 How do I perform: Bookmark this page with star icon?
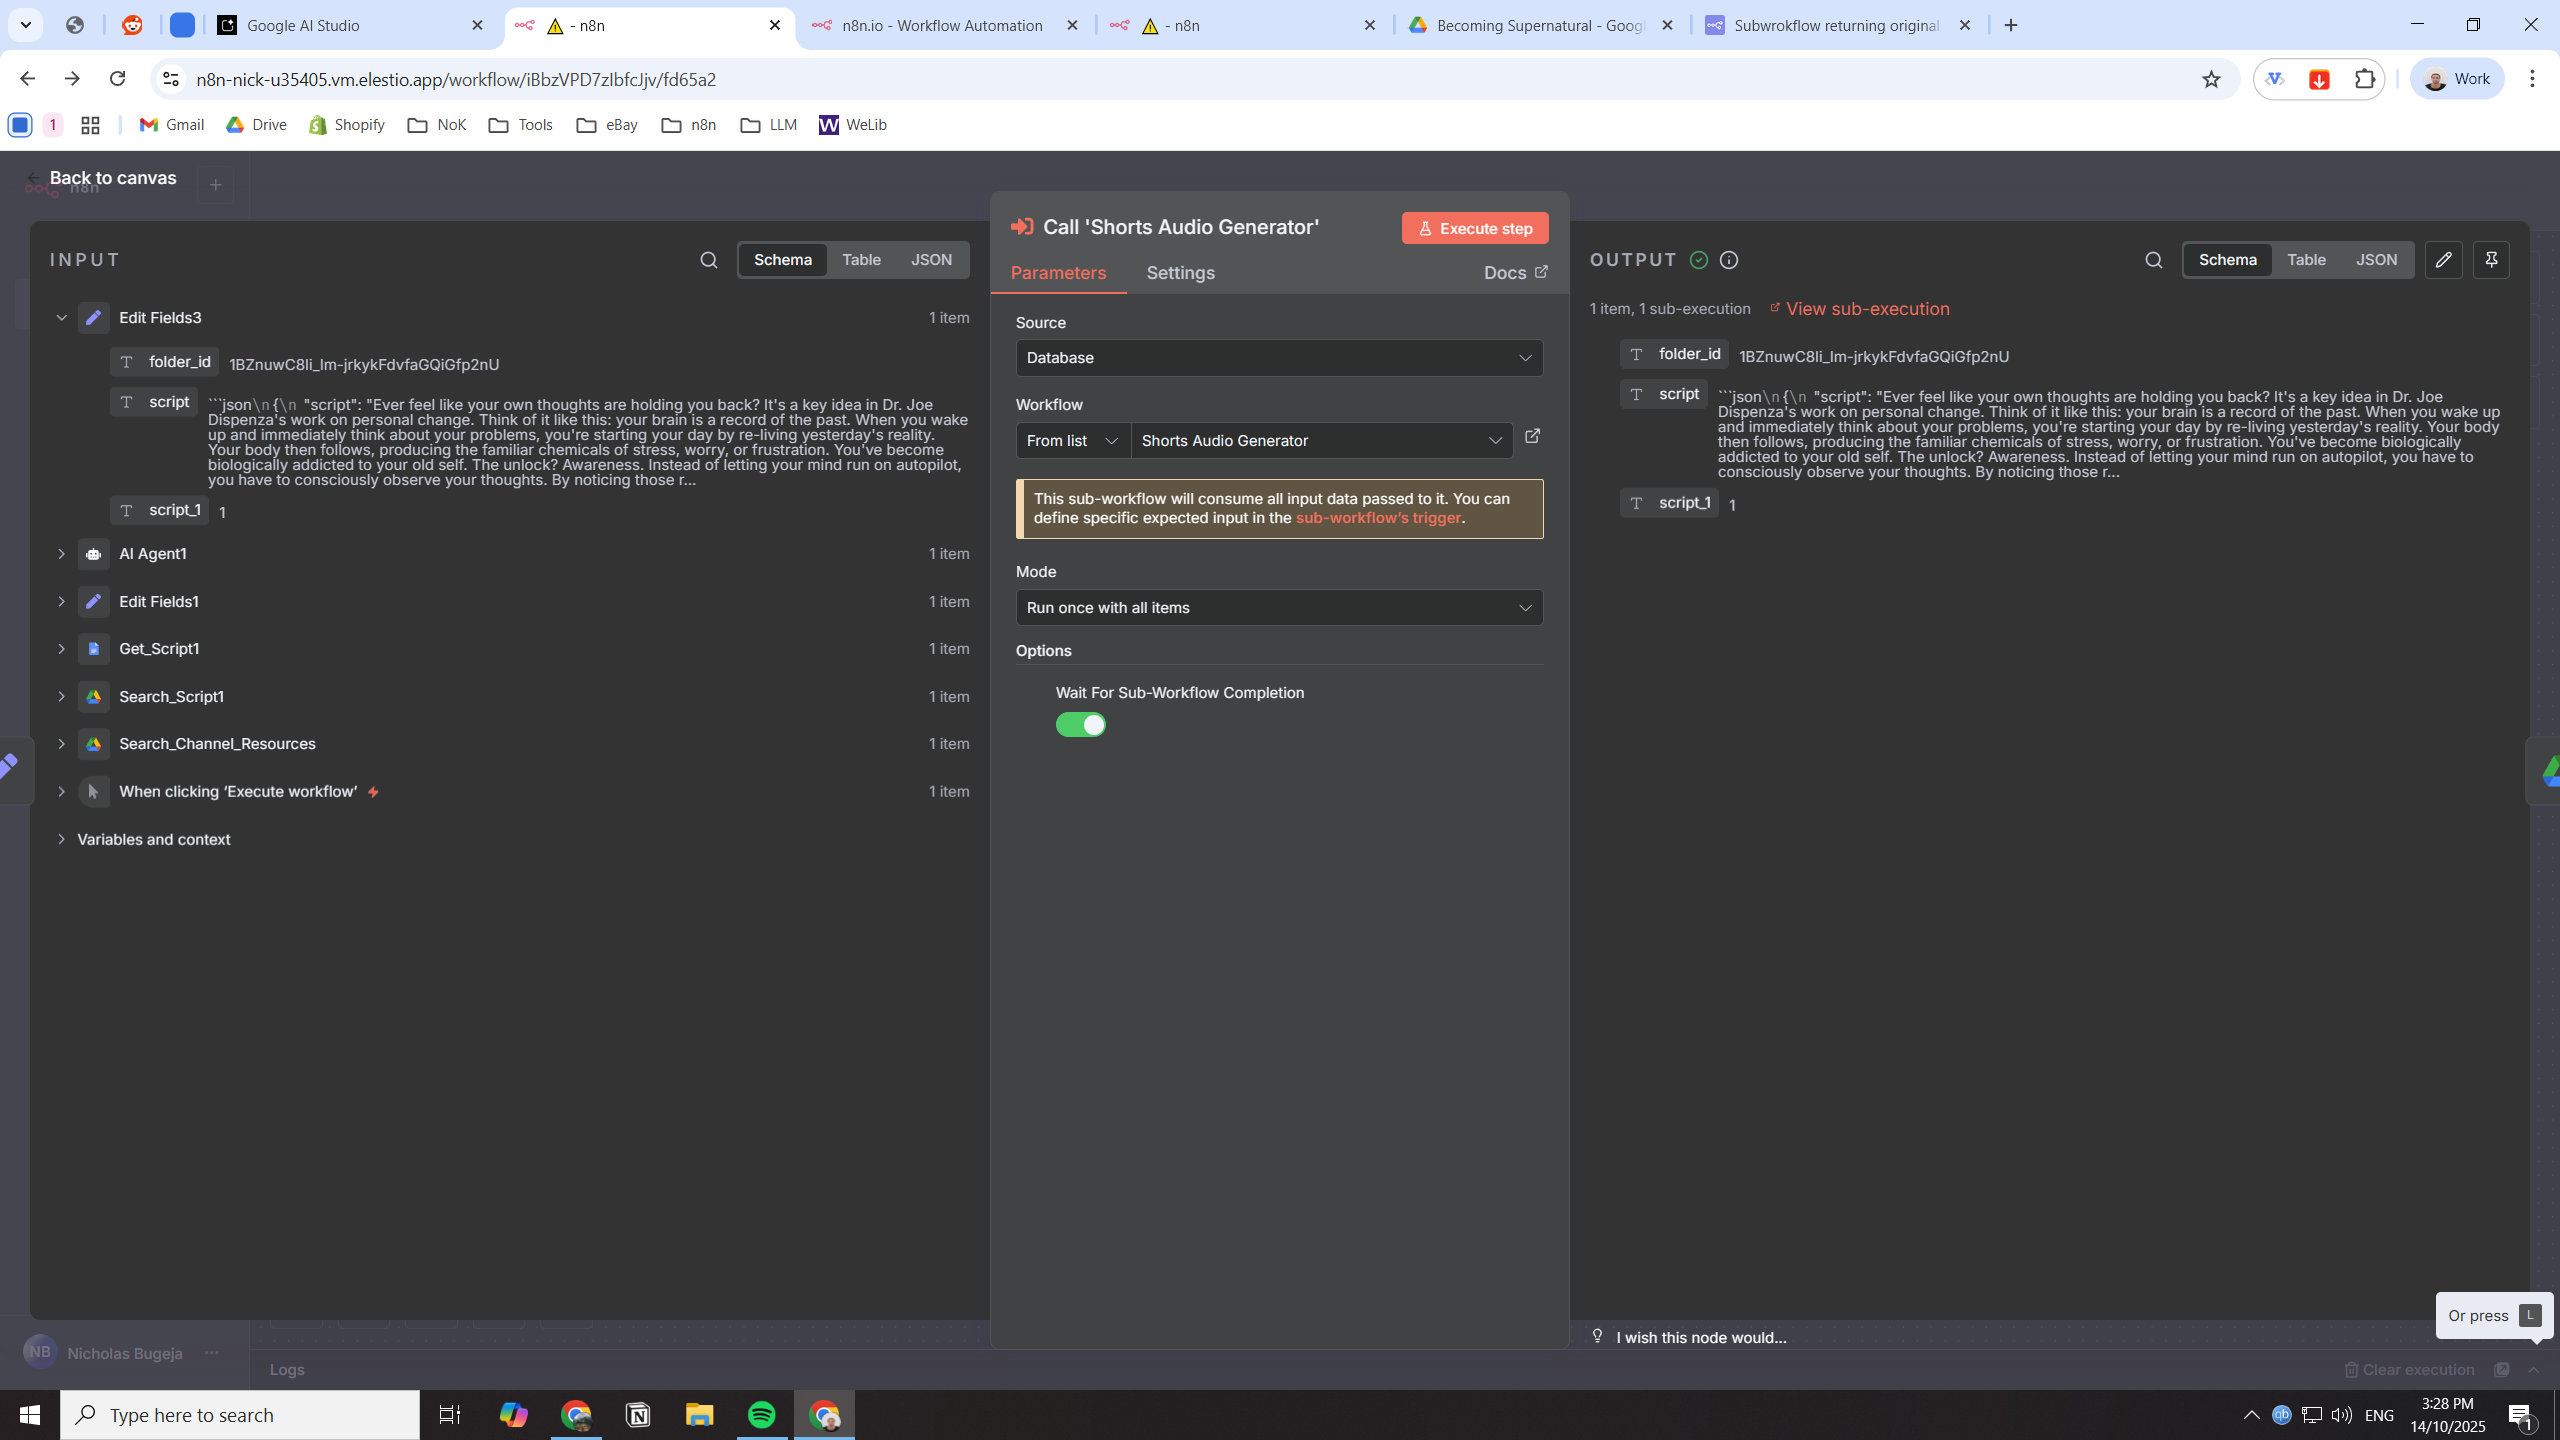tap(2211, 79)
